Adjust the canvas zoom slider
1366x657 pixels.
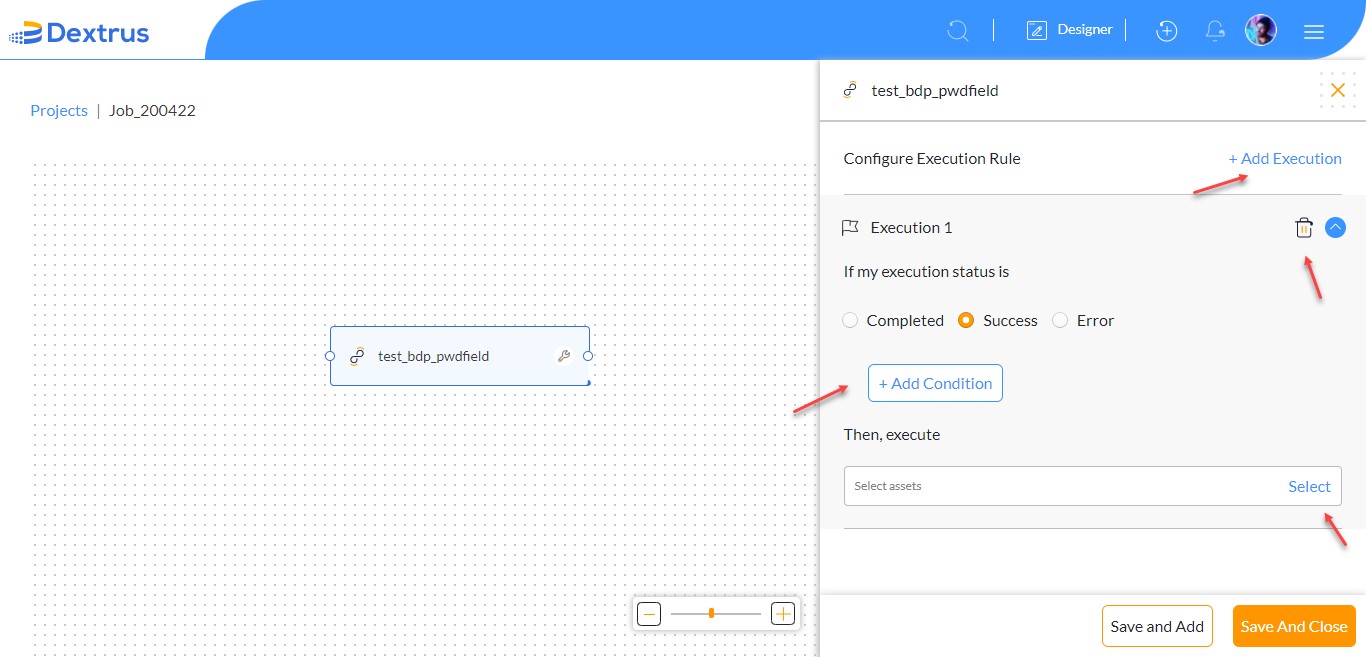pyautogui.click(x=711, y=613)
